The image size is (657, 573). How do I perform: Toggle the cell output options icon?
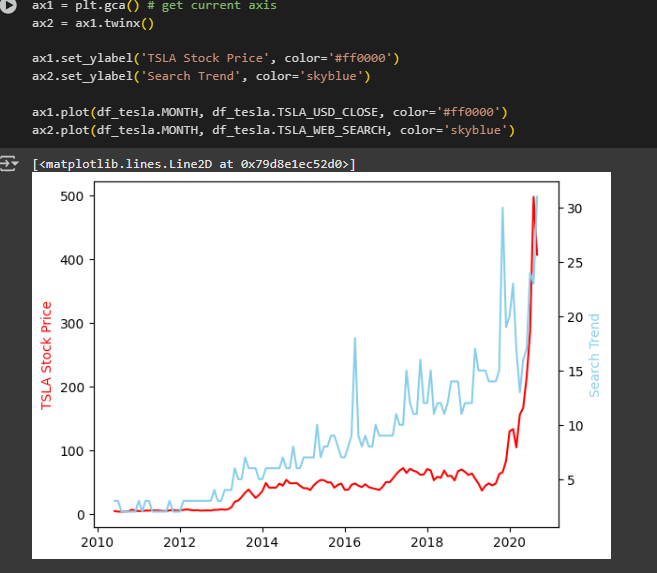pyautogui.click(x=9, y=163)
